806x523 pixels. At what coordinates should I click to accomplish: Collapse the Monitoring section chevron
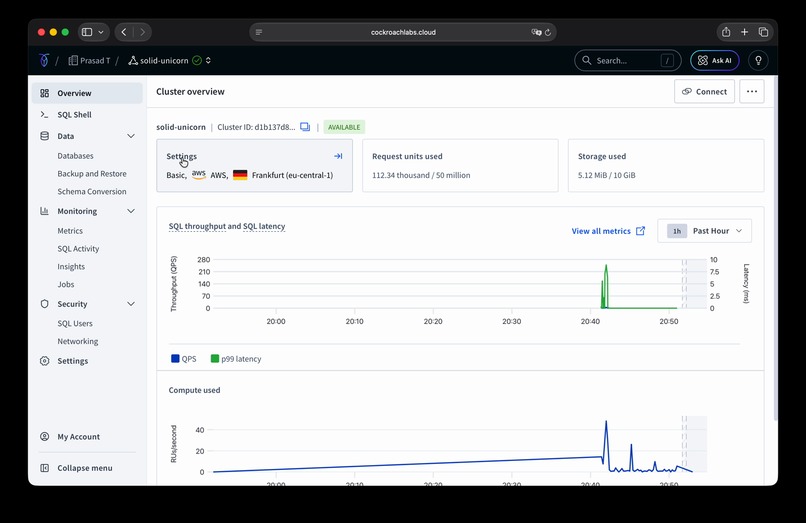point(131,211)
